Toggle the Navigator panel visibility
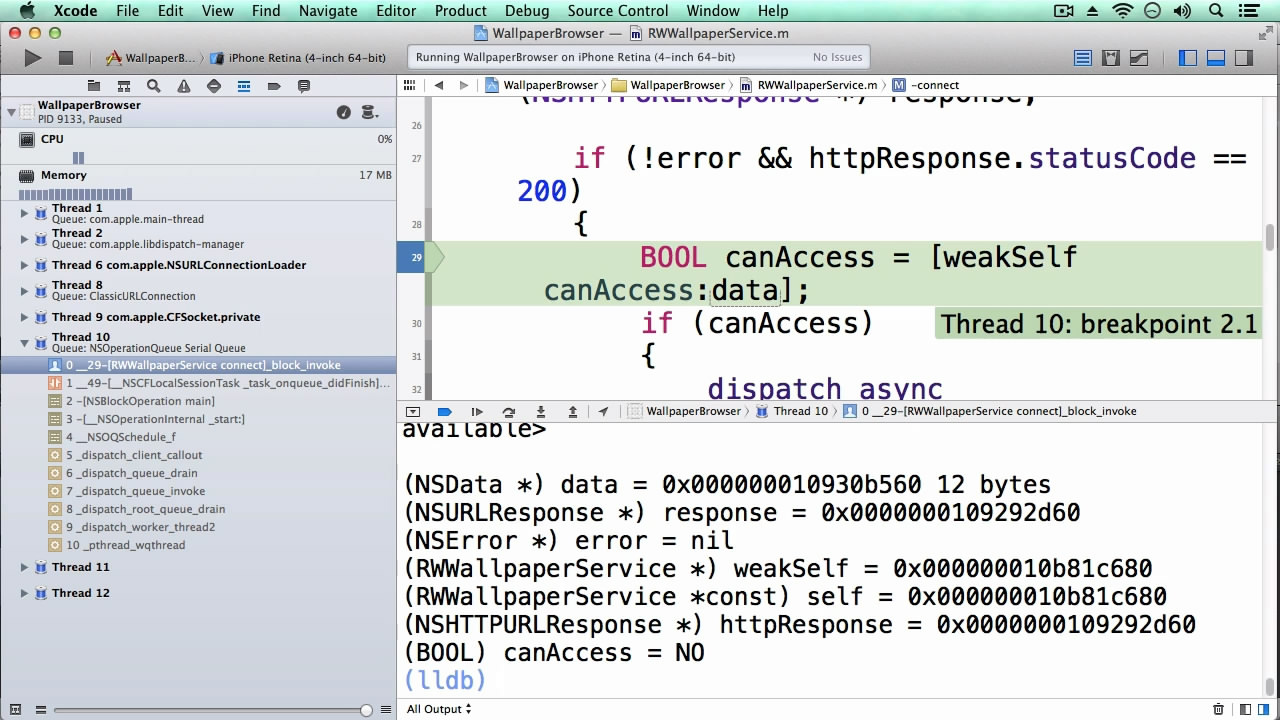Image resolution: width=1280 pixels, height=720 pixels. [1188, 58]
